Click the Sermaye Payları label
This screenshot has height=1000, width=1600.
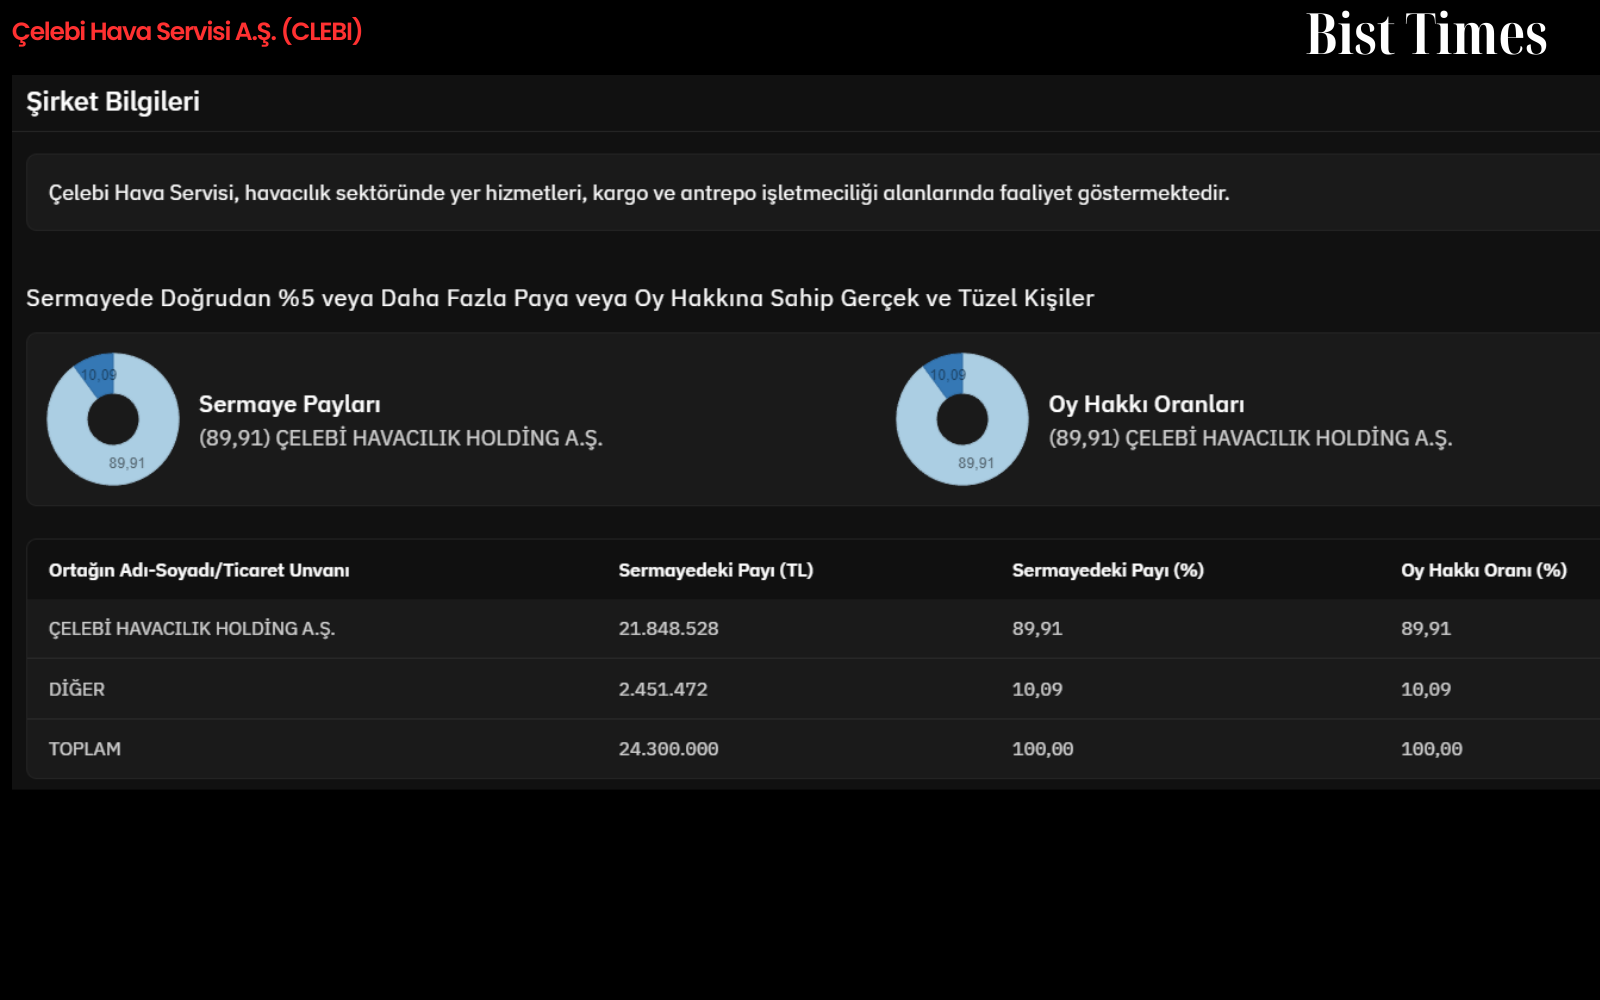point(290,404)
